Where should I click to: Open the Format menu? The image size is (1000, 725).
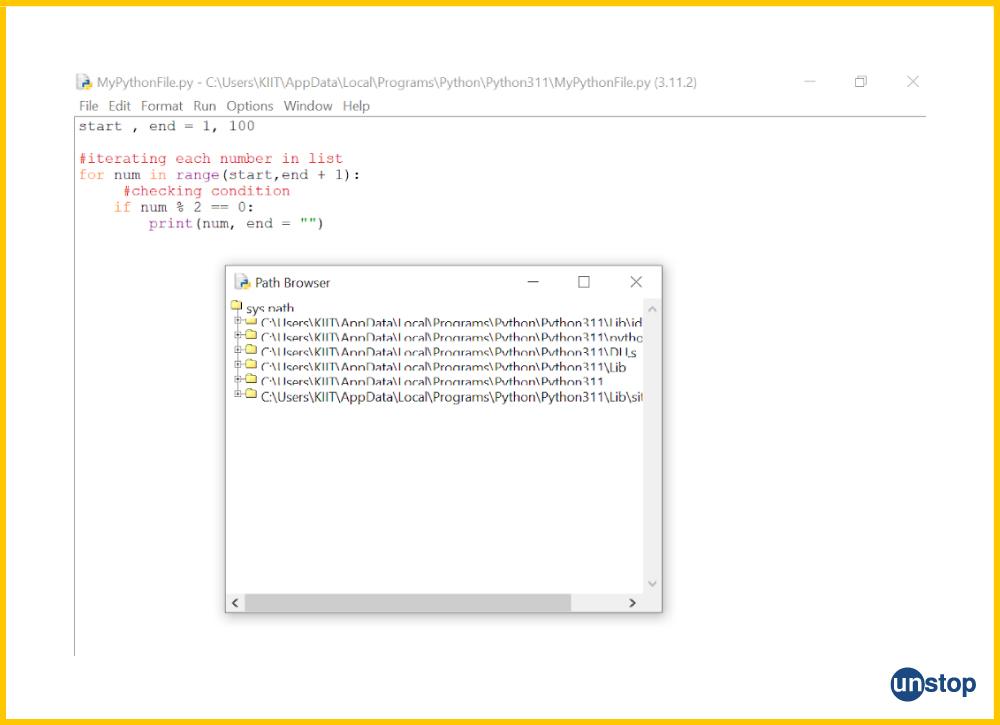(161, 106)
